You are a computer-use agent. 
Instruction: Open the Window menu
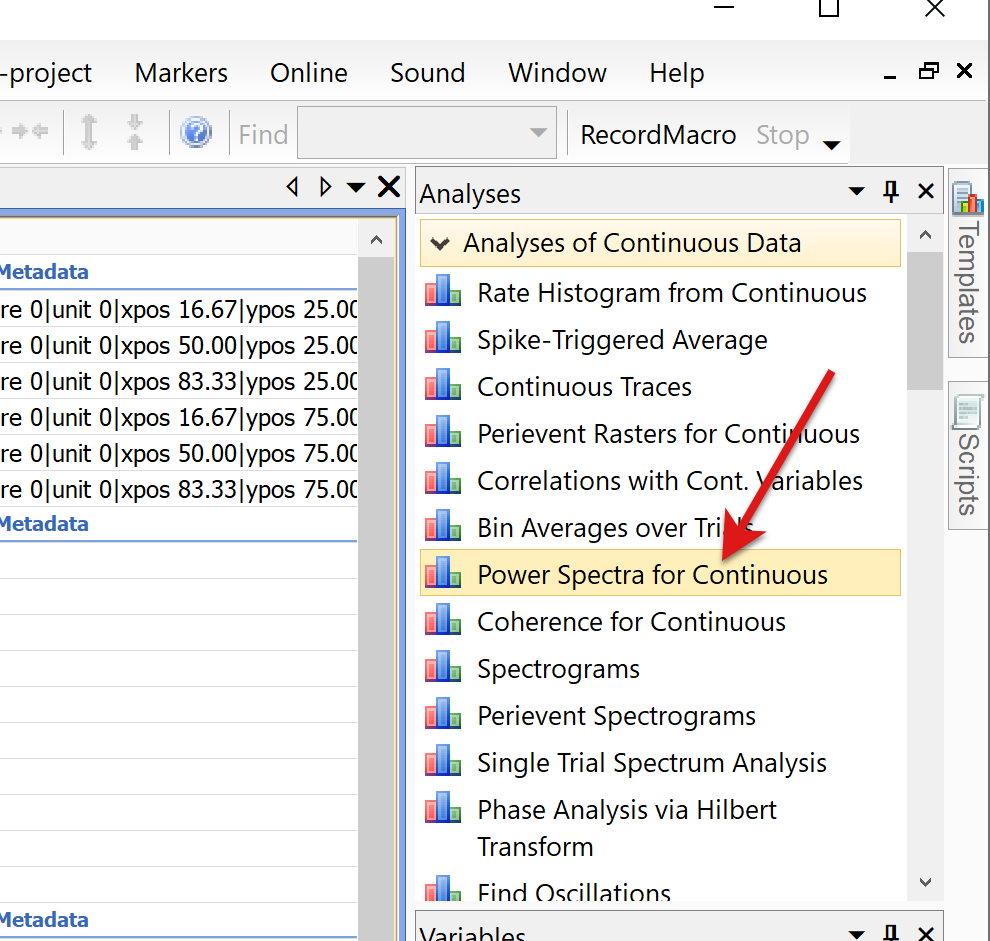coord(558,73)
